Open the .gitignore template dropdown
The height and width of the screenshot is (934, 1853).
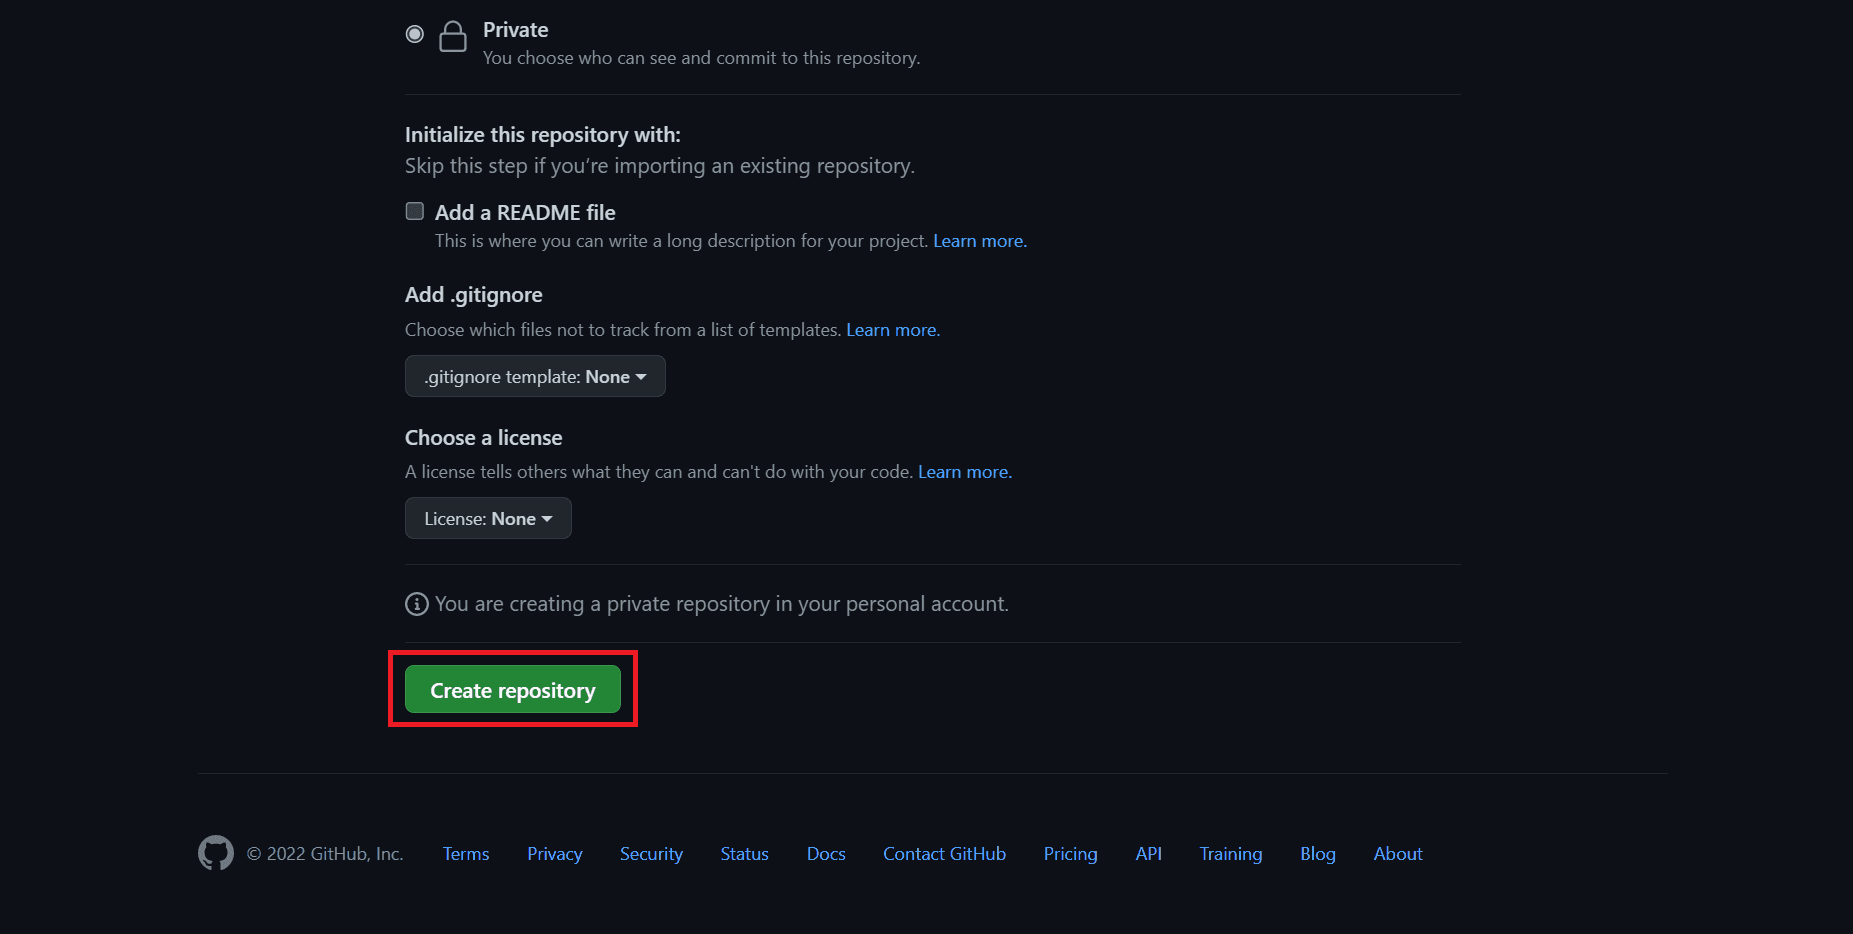[x=535, y=376]
